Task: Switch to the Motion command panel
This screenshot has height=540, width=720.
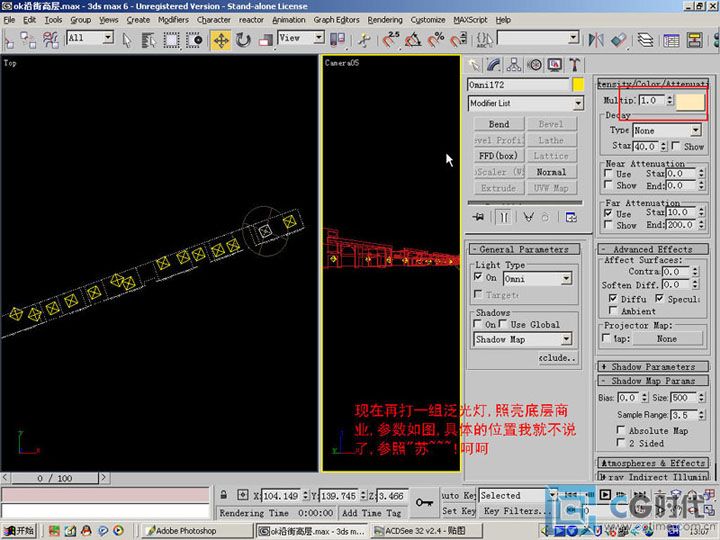Action: [x=534, y=65]
